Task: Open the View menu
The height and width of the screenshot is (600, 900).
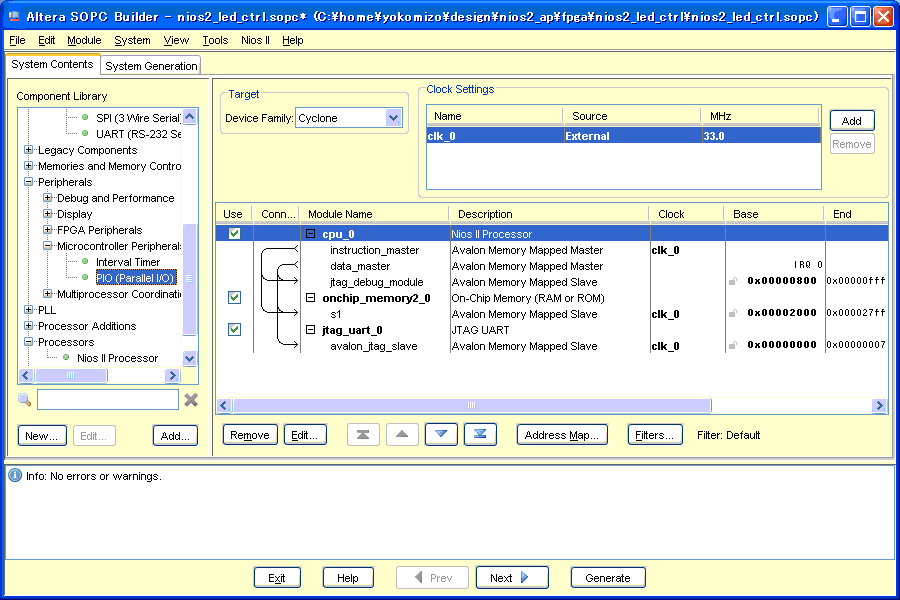Action: pos(176,40)
